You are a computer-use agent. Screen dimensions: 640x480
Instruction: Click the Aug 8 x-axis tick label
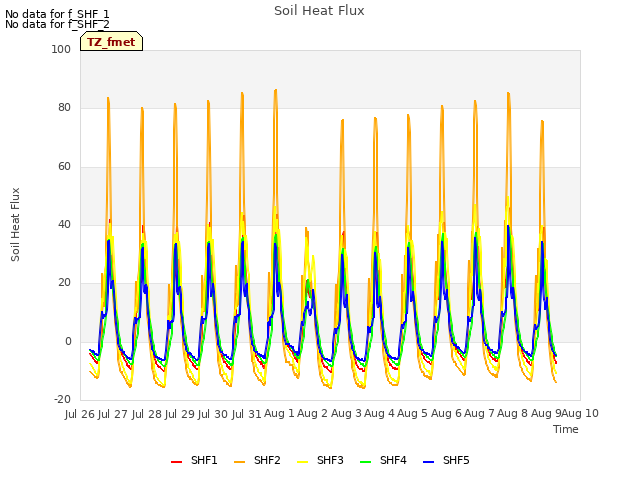(512, 413)
